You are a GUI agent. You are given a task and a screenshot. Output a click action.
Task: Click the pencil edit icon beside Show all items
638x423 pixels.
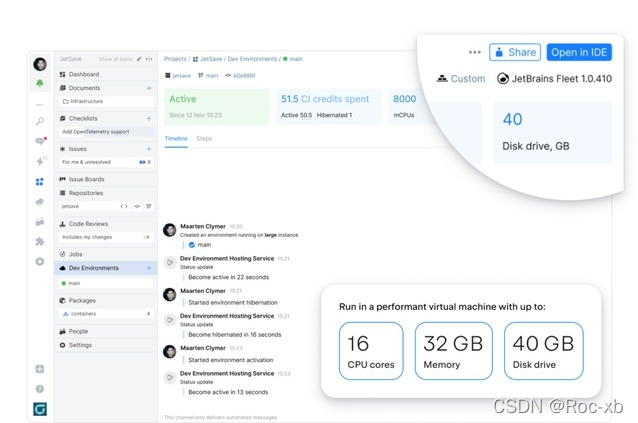point(139,59)
